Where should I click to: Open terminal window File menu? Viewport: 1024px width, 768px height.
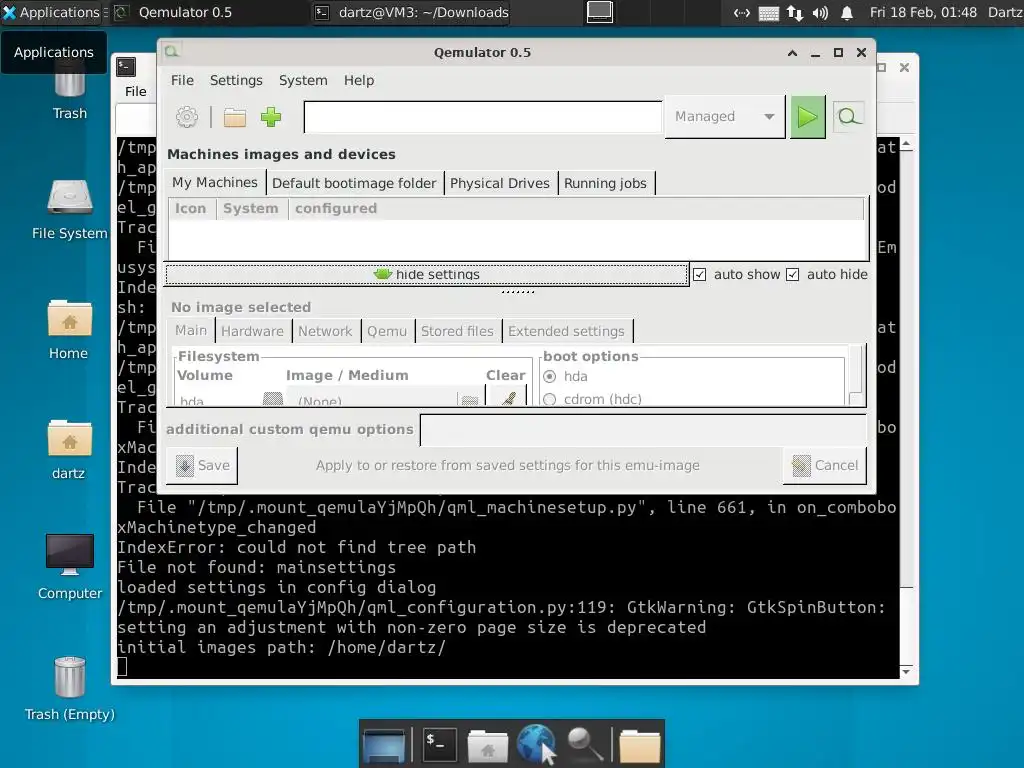[x=135, y=91]
